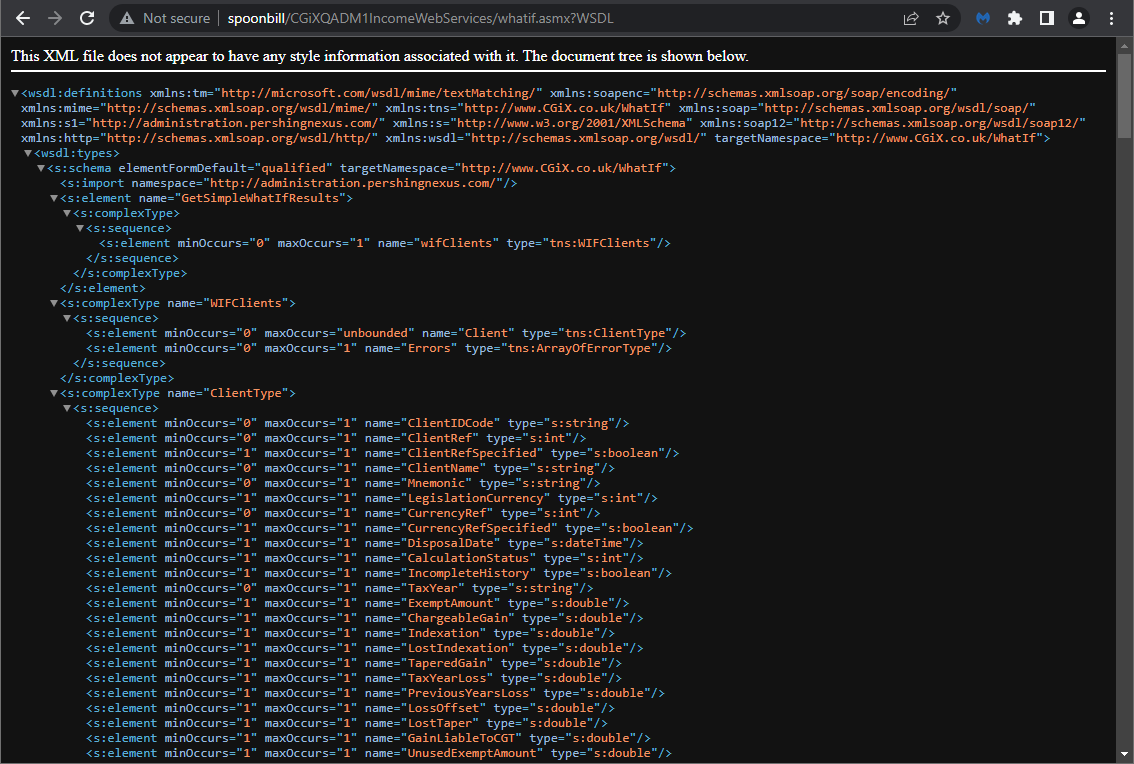Bookmark this page with the star

coord(942,18)
